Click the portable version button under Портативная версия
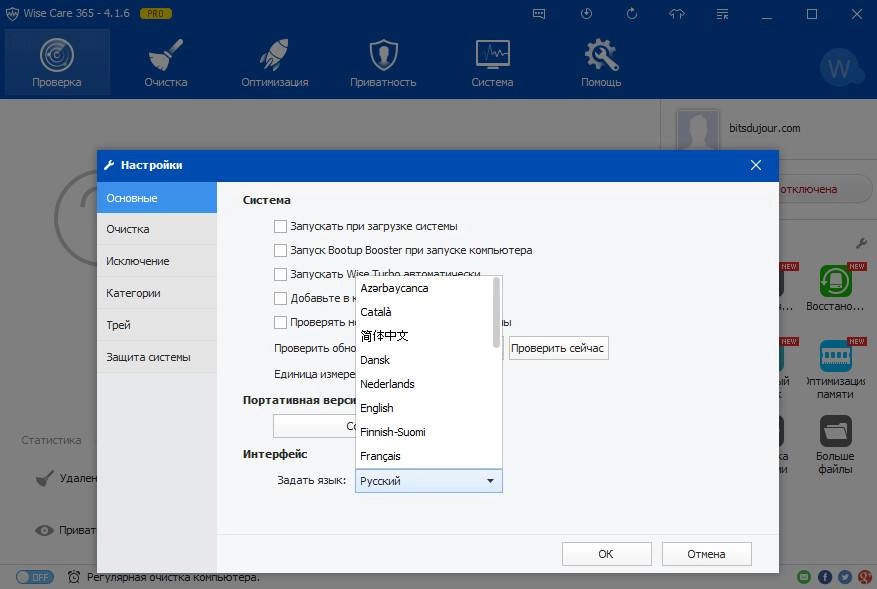The width and height of the screenshot is (877, 589). coord(314,426)
